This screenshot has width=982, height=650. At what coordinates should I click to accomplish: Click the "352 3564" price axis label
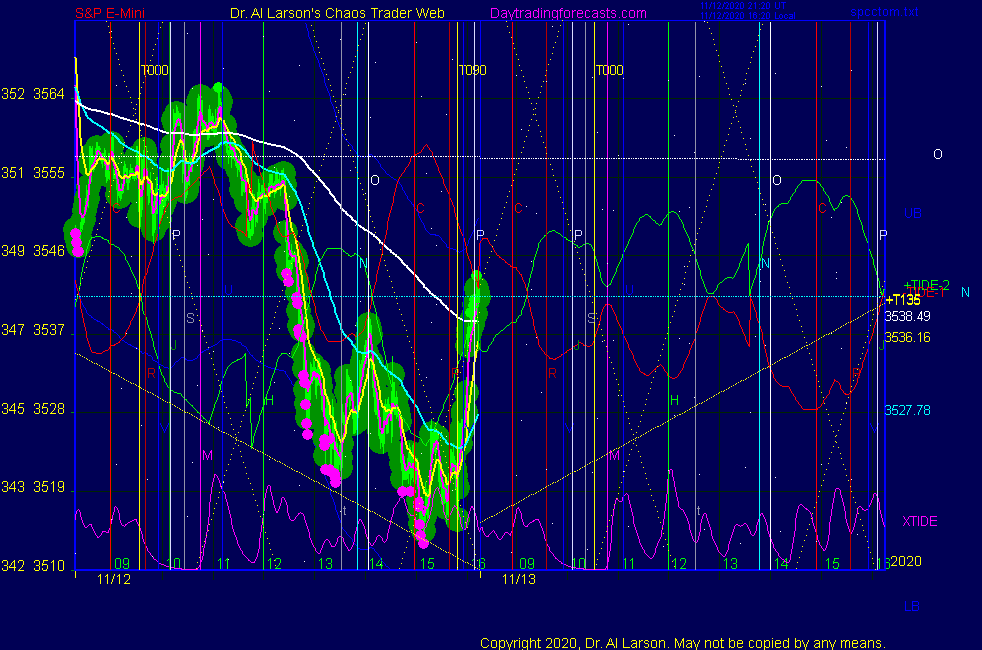[x=33, y=94]
